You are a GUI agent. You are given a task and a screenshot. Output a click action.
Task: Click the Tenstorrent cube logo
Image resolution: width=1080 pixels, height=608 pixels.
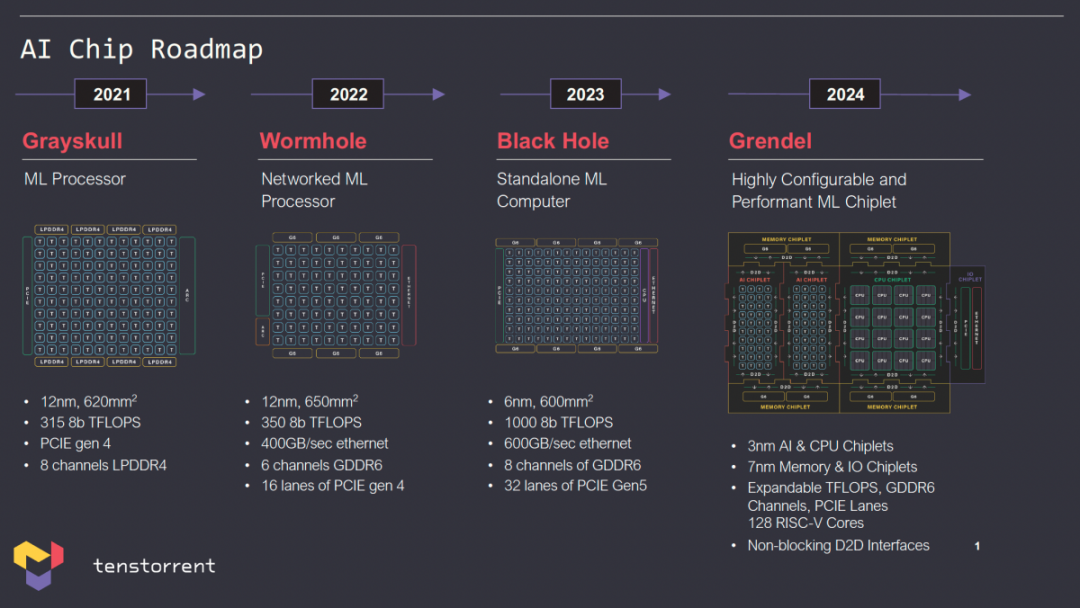(x=38, y=565)
